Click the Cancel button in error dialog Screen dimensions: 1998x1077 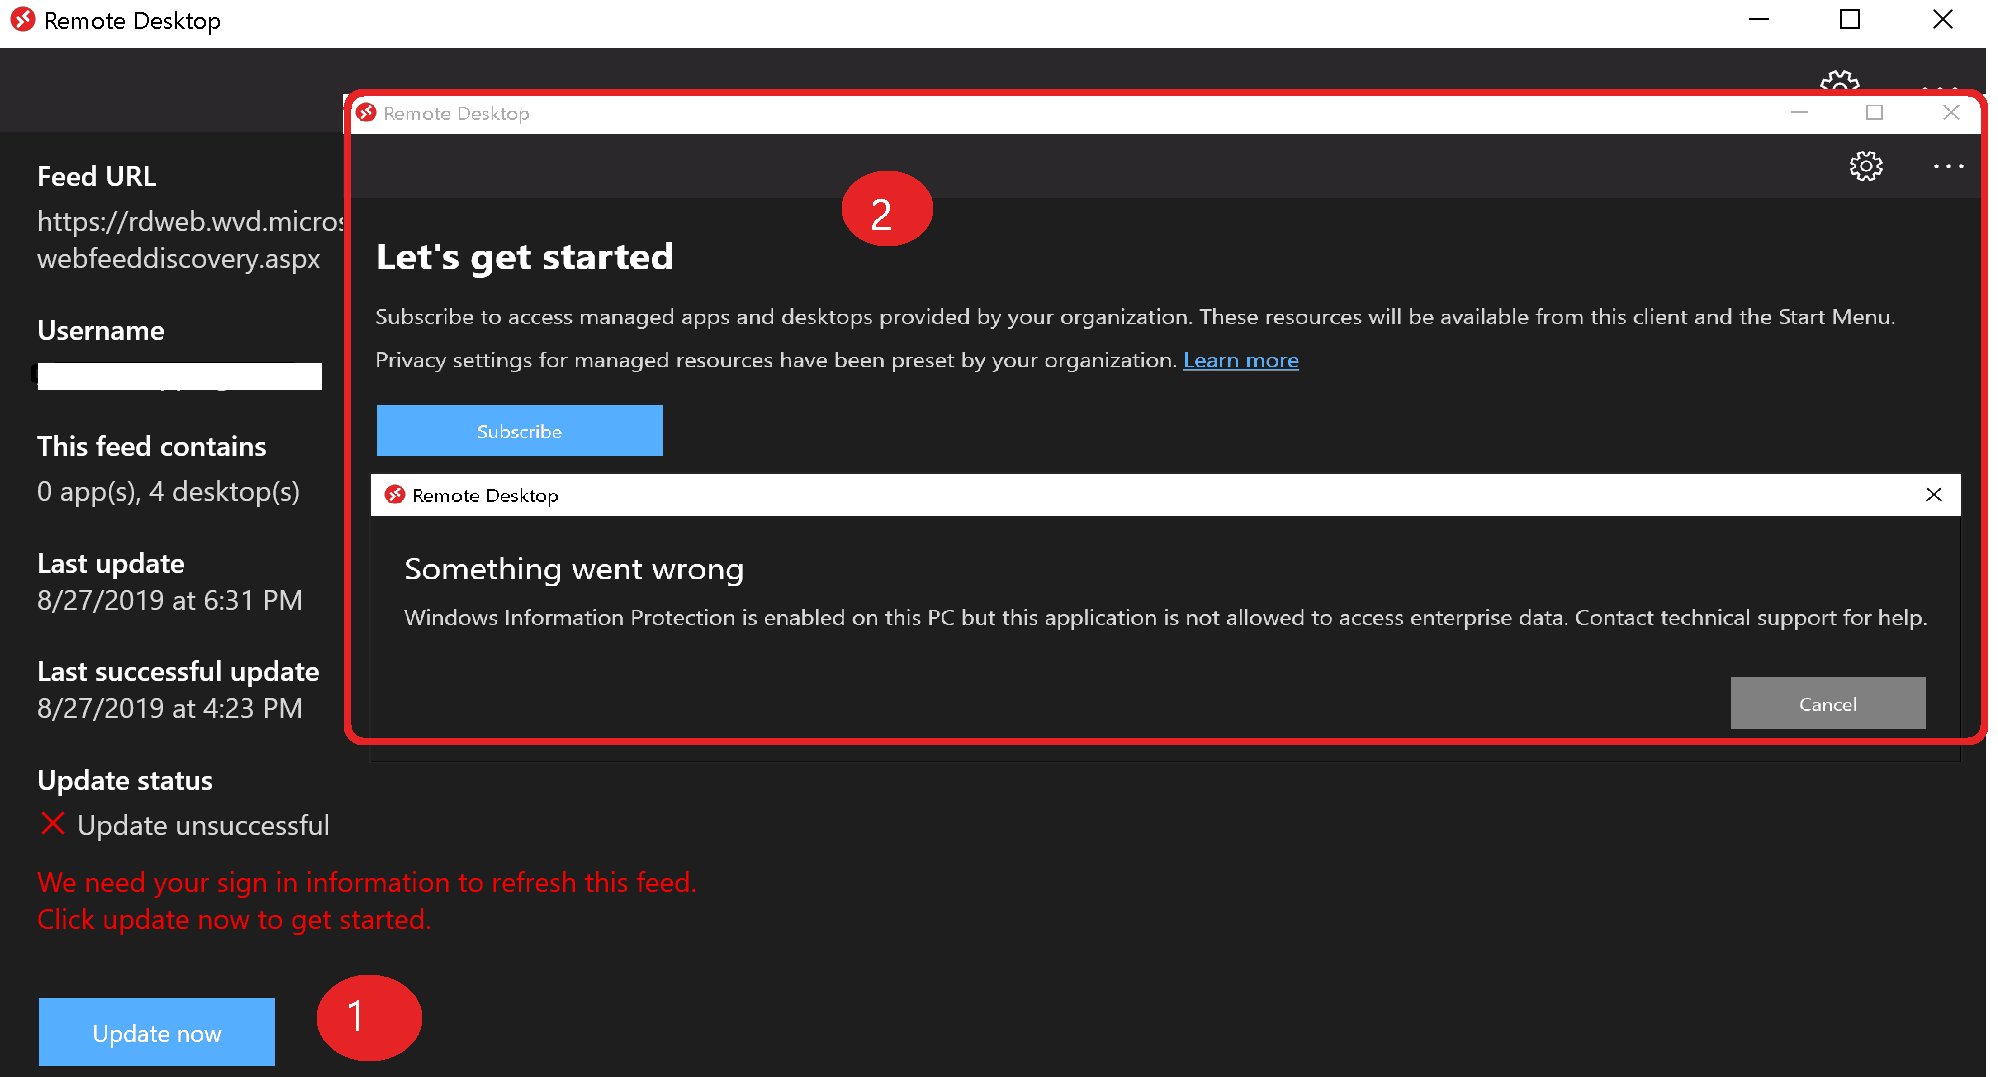coord(1828,703)
